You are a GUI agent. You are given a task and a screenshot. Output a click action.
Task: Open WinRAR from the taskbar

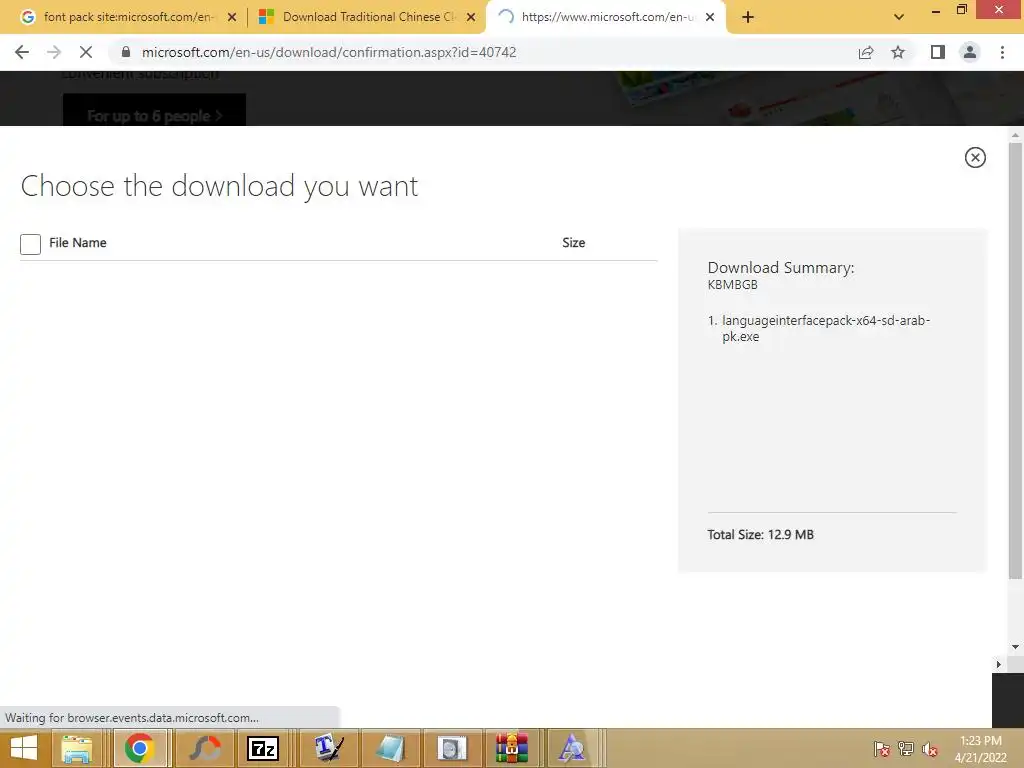coord(511,748)
